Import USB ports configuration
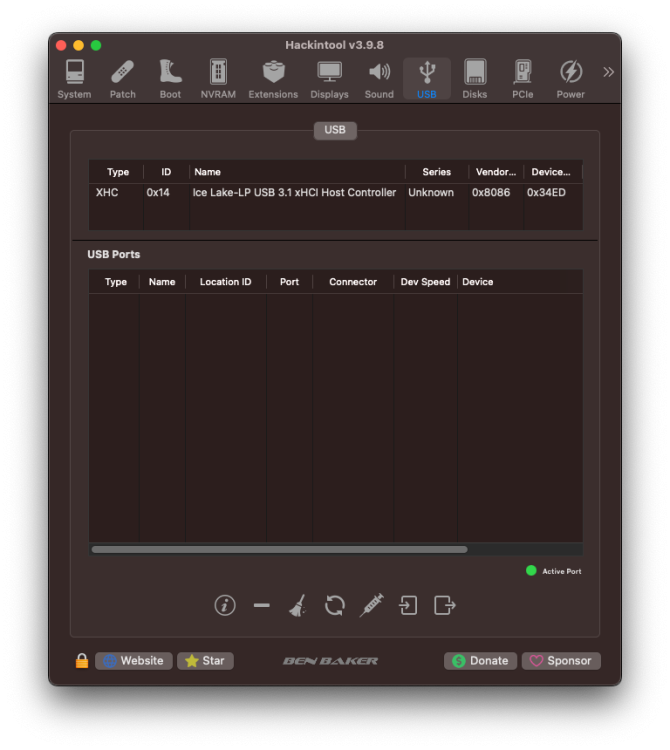The image size is (670, 750). [408, 605]
